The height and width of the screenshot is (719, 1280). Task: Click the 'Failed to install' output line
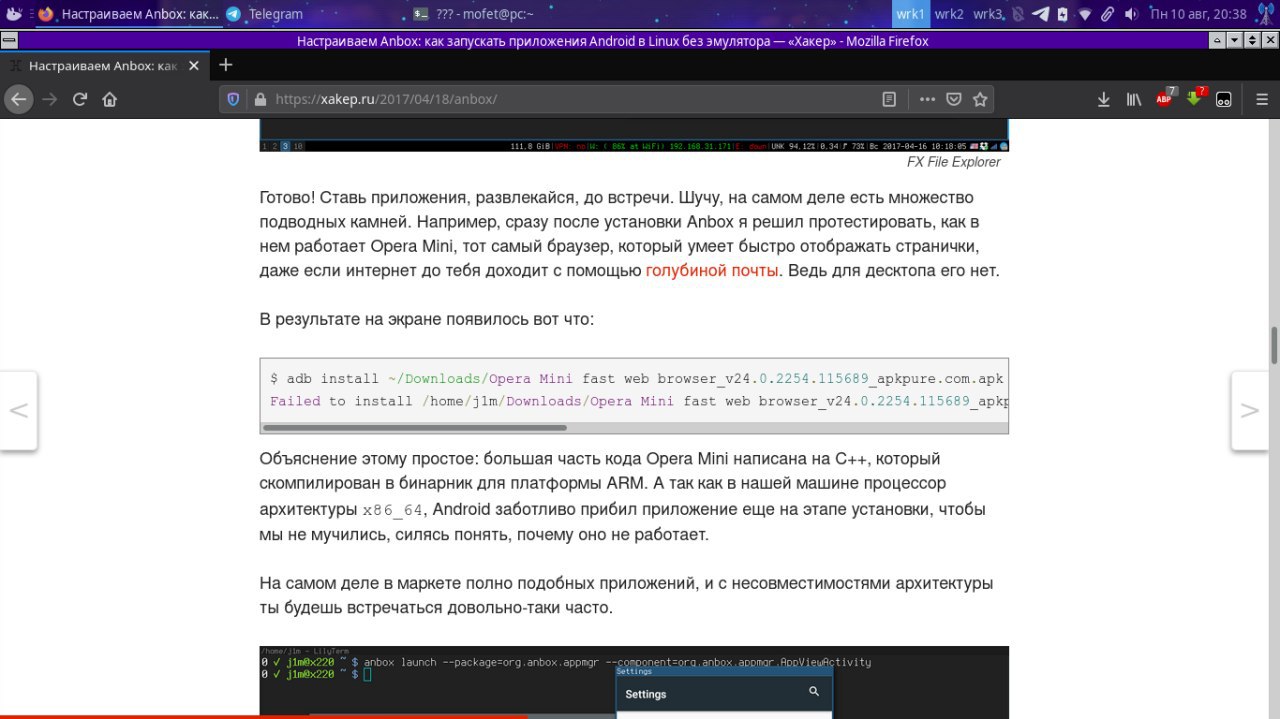click(638, 401)
